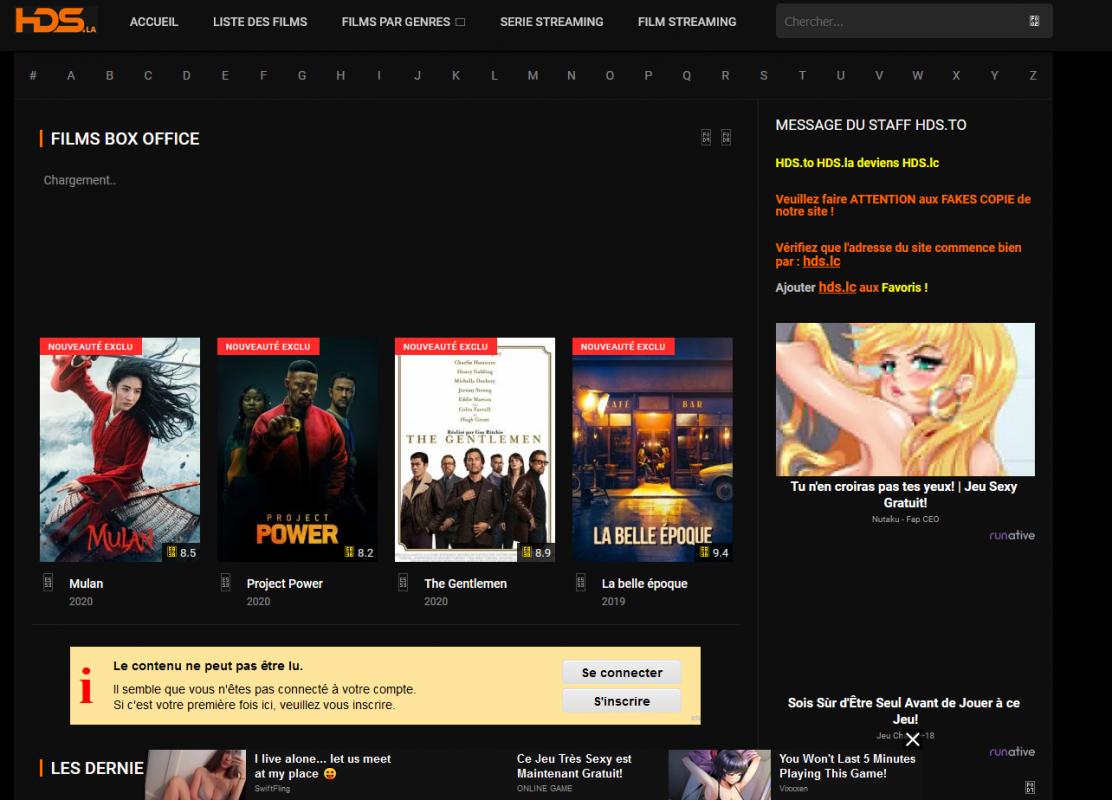The image size is (1112, 800).
Task: Click the search icon in Chercher box
Action: 1034,21
